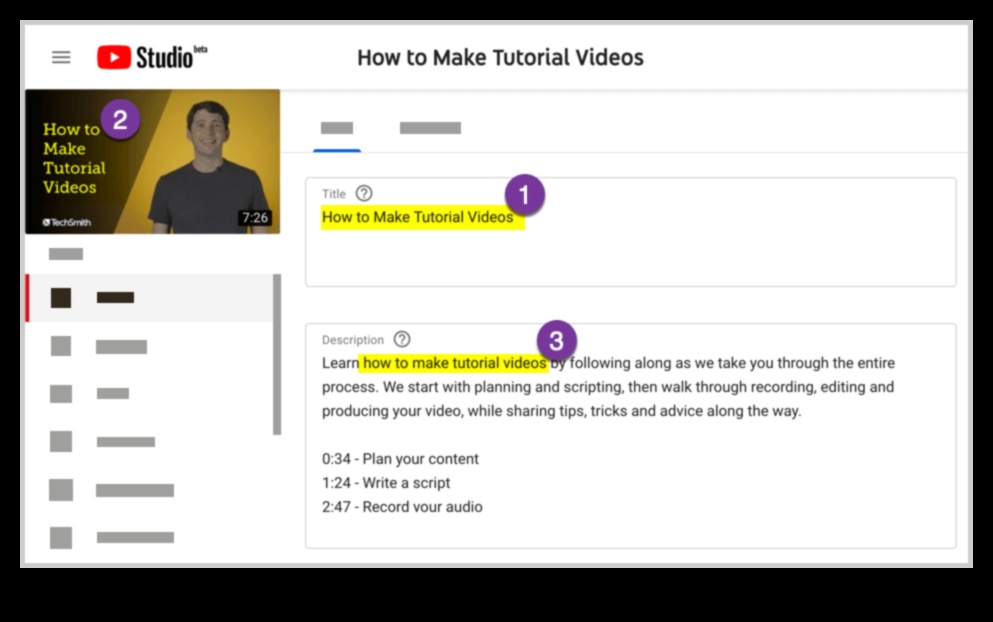Click the 2:47 Record your audio timestamp
The height and width of the screenshot is (622, 993).
coord(402,507)
